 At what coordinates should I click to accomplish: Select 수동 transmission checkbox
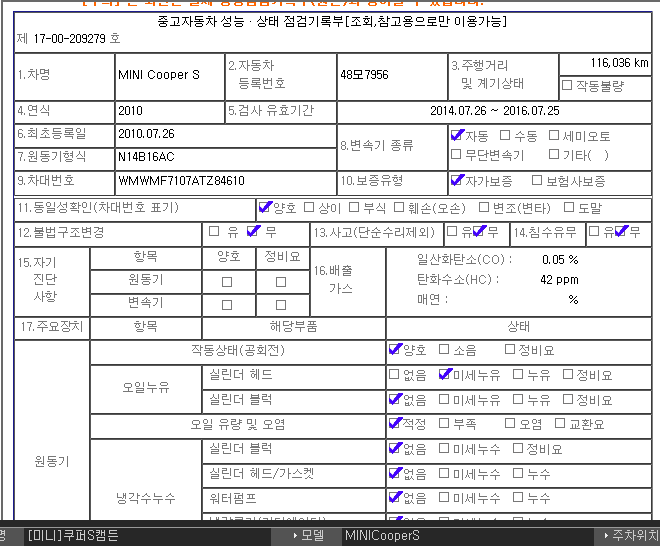pyautogui.click(x=505, y=135)
